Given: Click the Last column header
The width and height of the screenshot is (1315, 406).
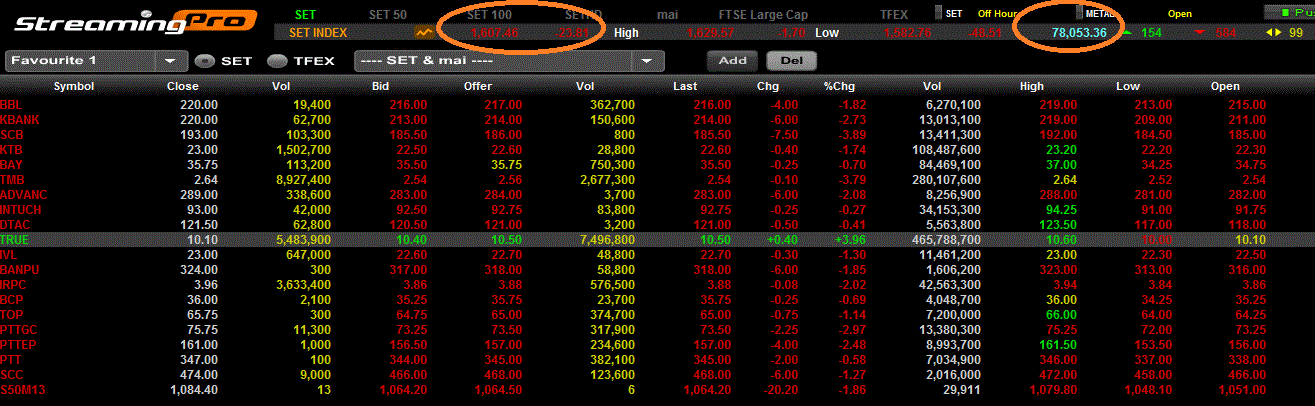Looking at the screenshot, I should [x=685, y=86].
